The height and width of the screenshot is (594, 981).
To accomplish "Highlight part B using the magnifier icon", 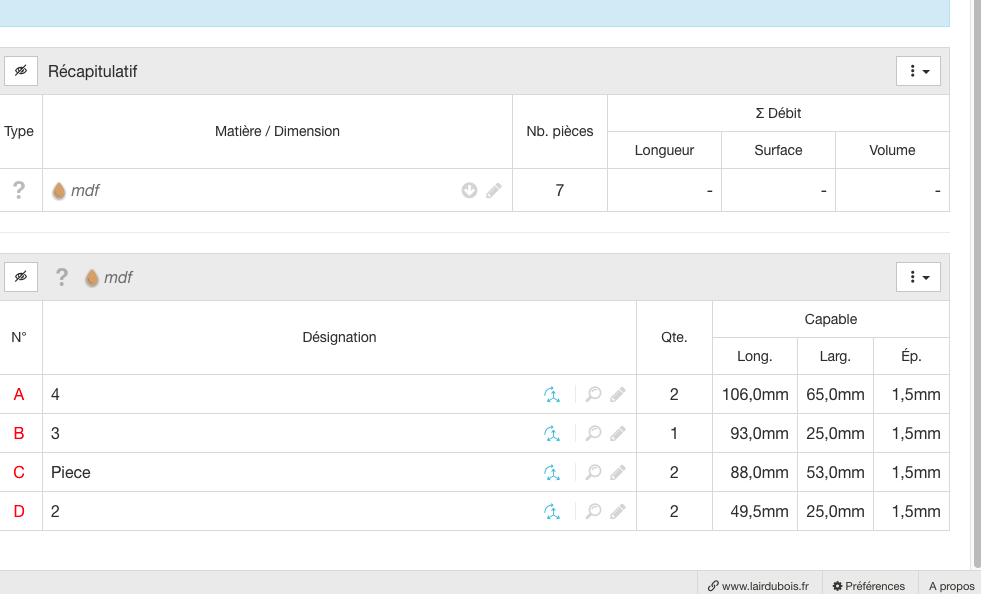I will pyautogui.click(x=593, y=433).
